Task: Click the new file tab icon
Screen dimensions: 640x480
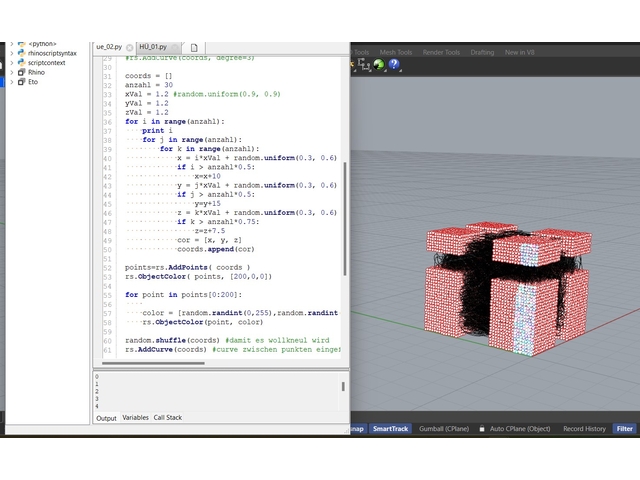Action: 194,47
